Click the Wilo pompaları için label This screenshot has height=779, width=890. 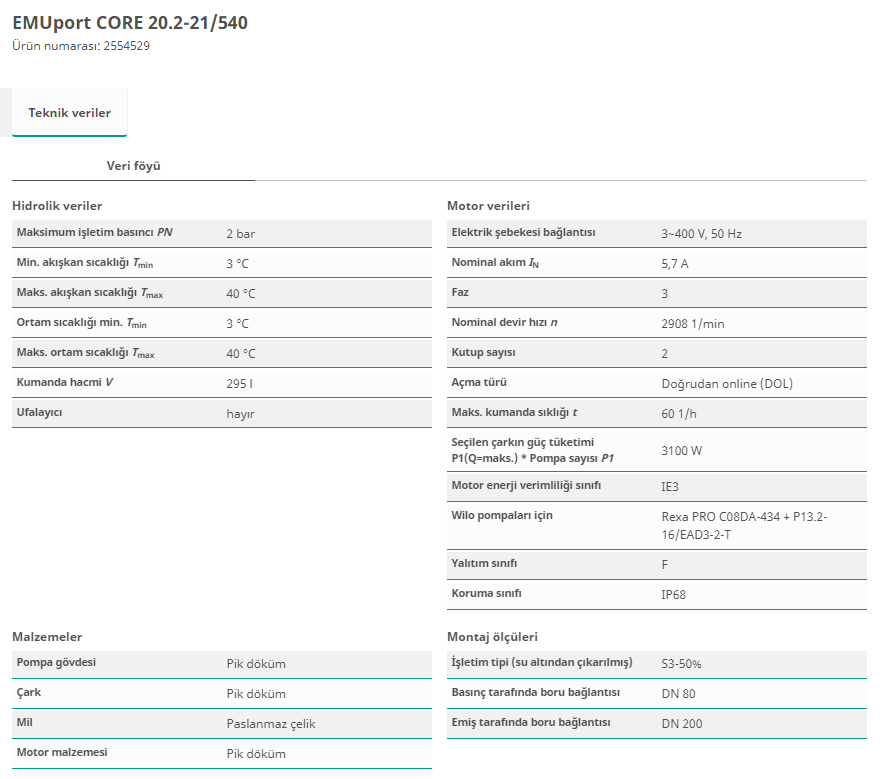coord(502,516)
